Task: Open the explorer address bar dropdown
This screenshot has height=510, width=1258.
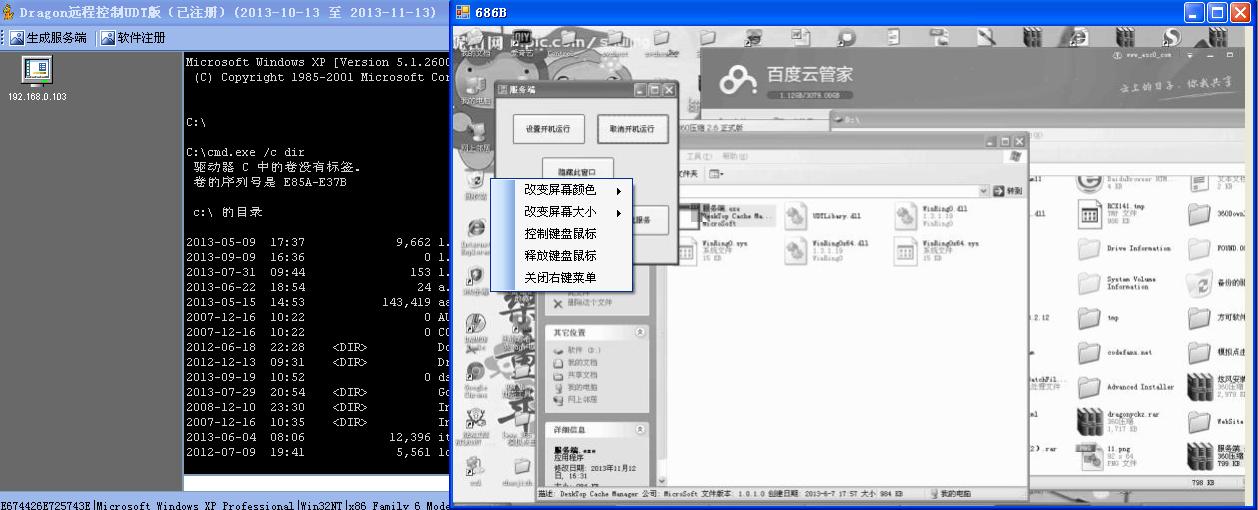Action: click(x=984, y=190)
